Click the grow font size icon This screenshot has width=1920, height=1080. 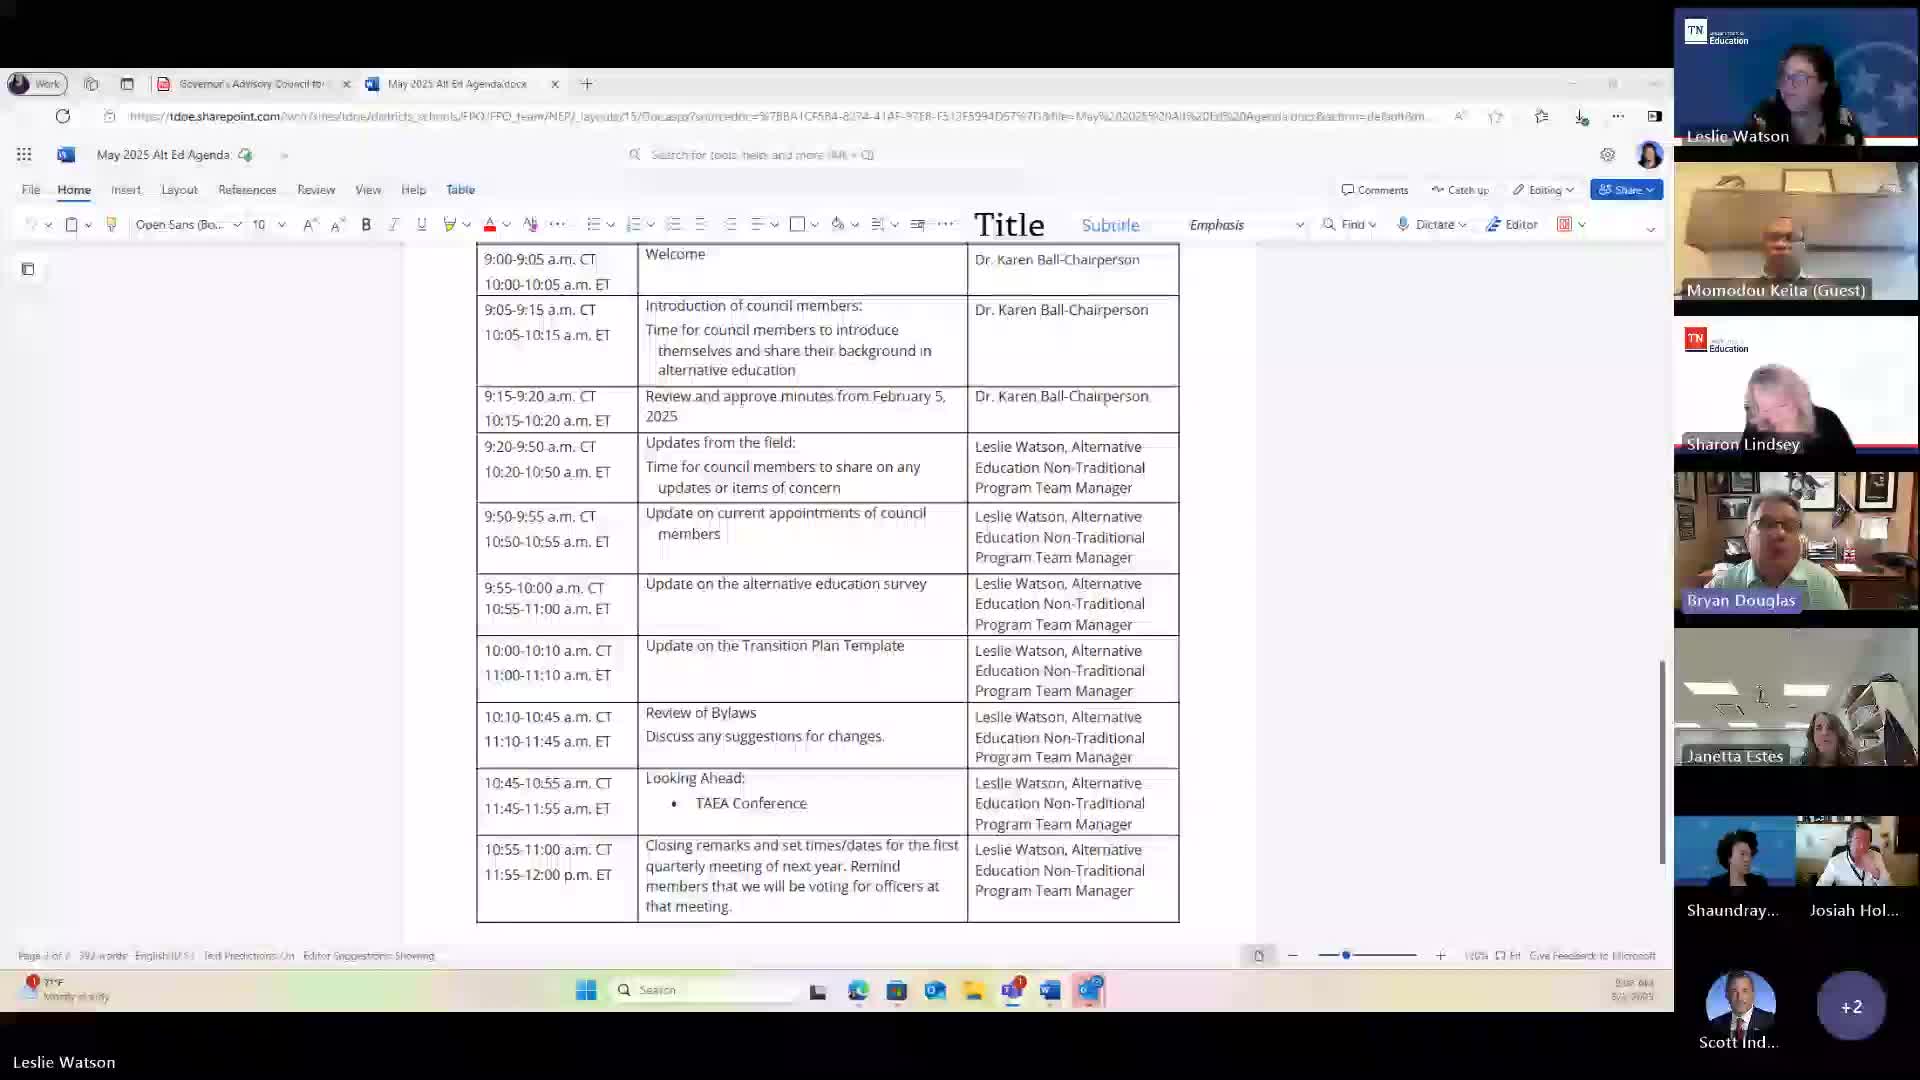[x=310, y=225]
